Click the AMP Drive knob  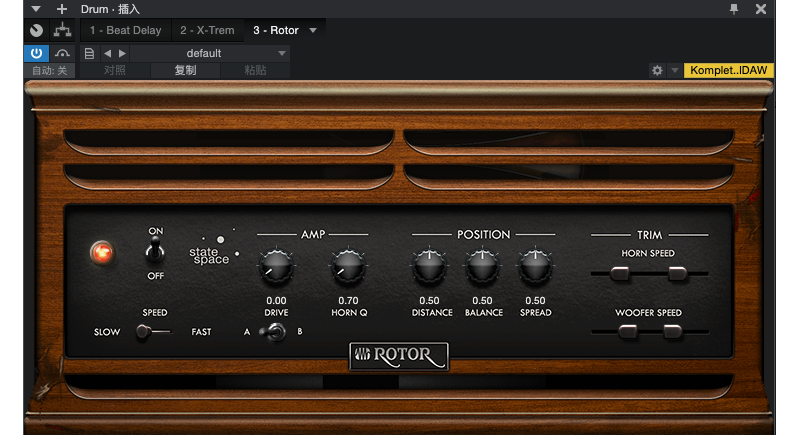(276, 267)
